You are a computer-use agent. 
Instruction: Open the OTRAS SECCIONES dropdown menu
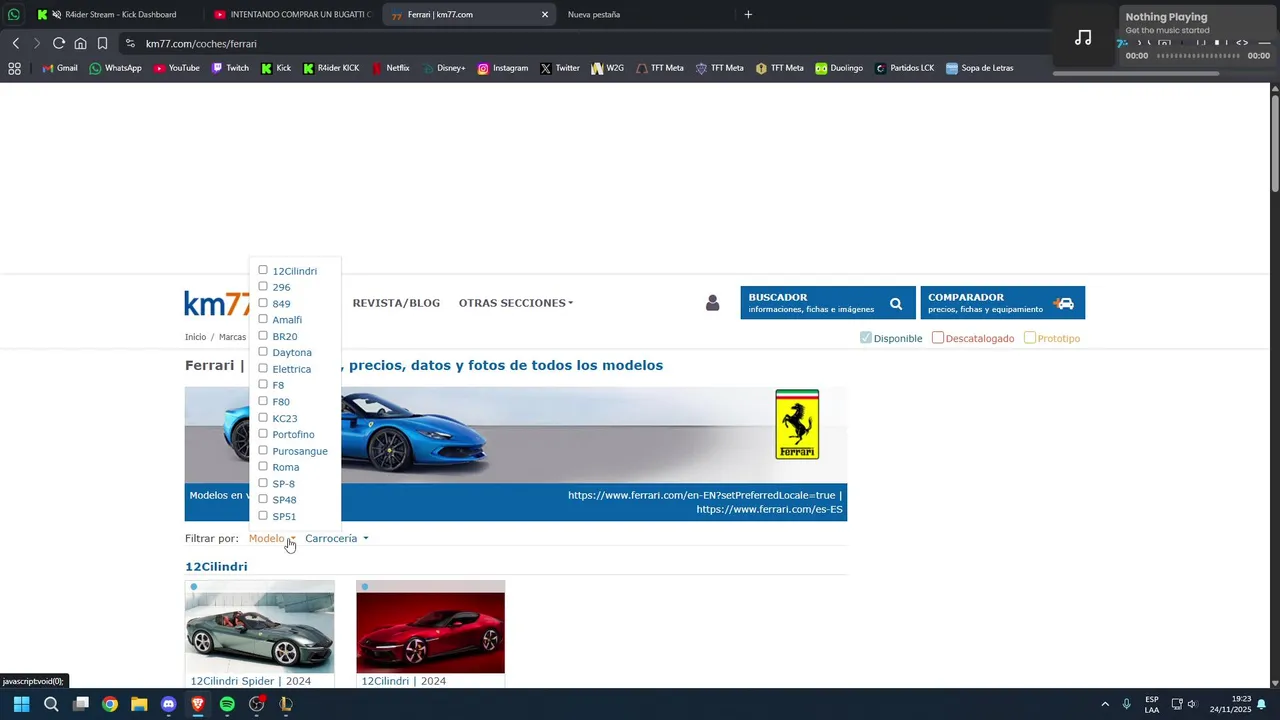pyautogui.click(x=516, y=303)
